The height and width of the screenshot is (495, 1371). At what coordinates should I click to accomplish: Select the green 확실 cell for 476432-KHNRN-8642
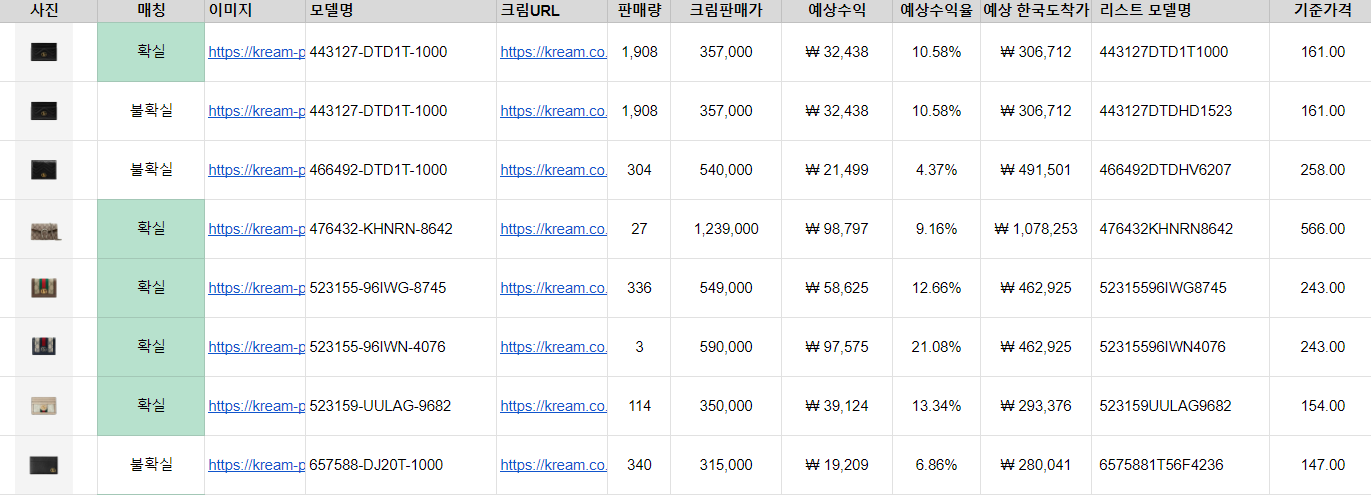(151, 229)
